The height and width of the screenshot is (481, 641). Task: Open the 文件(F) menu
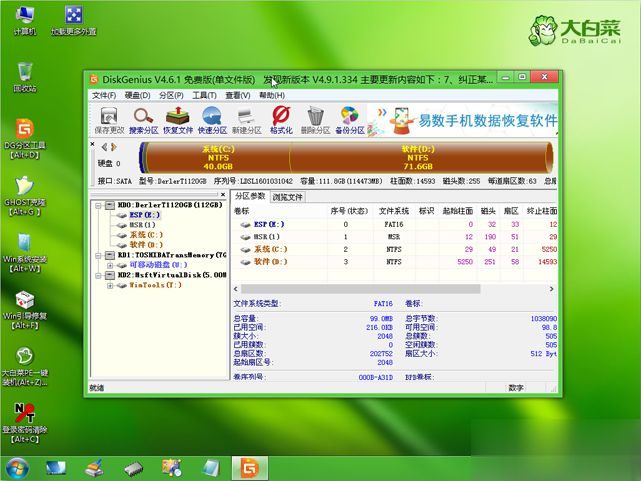point(104,95)
